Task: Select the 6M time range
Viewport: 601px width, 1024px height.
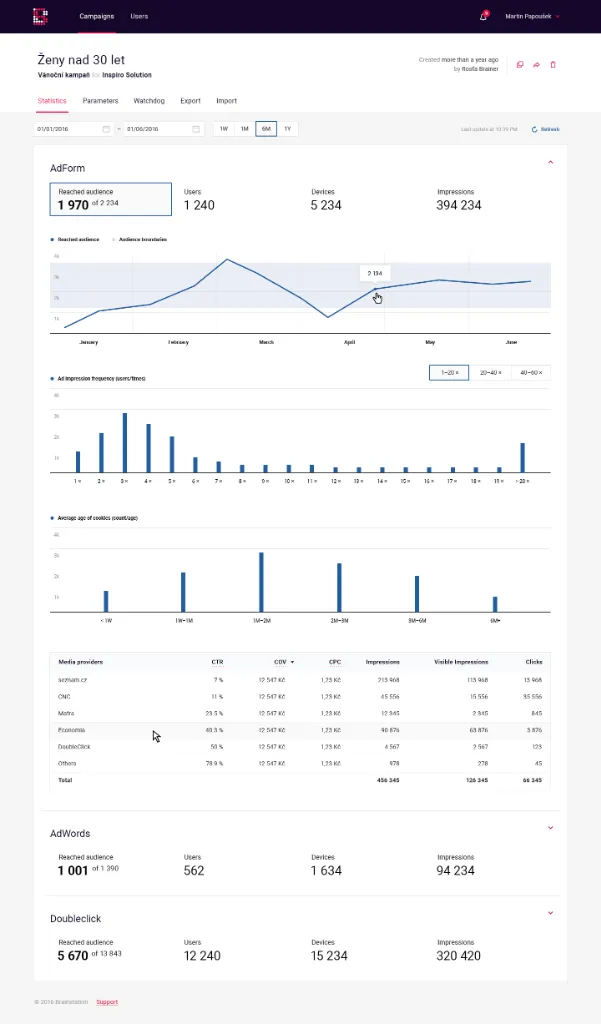Action: (x=266, y=129)
